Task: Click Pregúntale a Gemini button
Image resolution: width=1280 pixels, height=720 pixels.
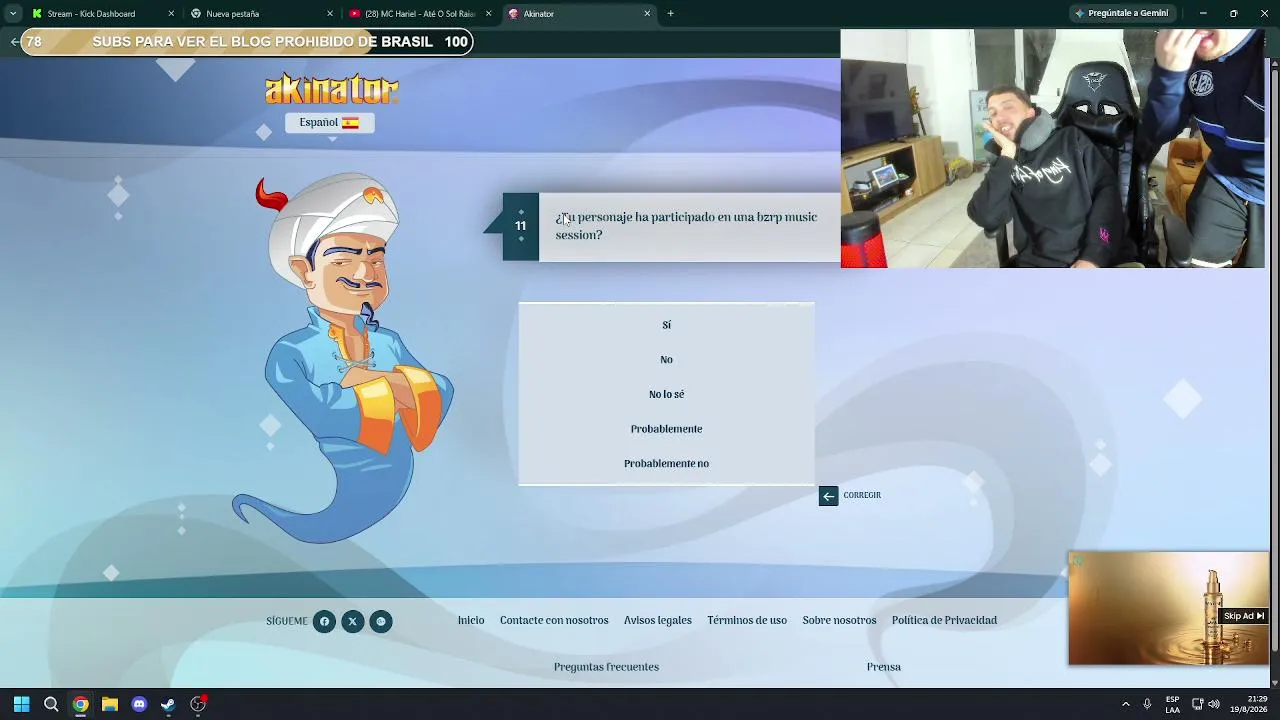Action: click(x=1121, y=14)
